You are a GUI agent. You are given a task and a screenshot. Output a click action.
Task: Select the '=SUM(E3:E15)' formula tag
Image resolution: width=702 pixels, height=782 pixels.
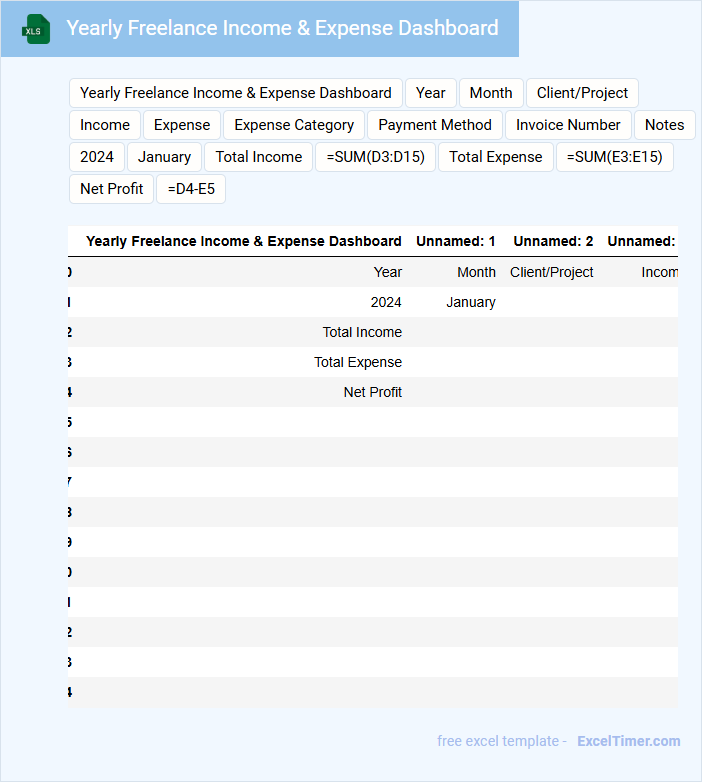click(615, 157)
